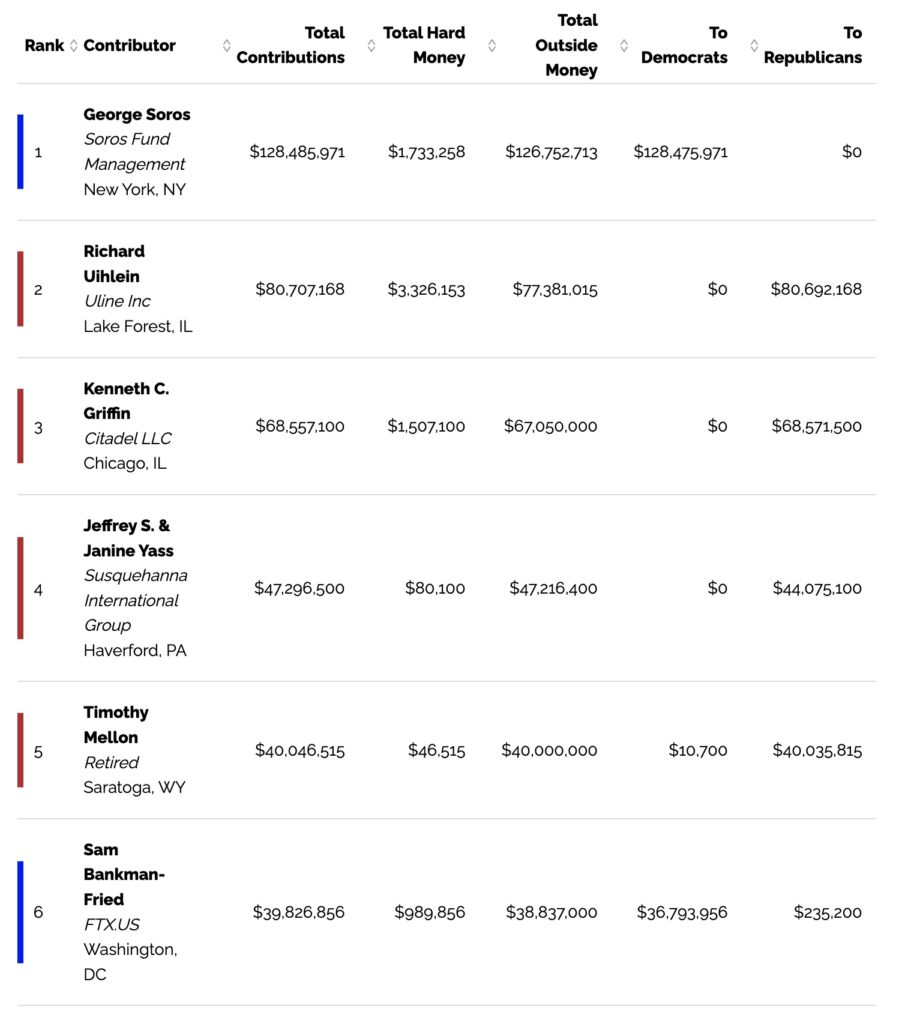This screenshot has height=1024, width=899.
Task: Open George Soros contributor entry
Action: click(137, 115)
